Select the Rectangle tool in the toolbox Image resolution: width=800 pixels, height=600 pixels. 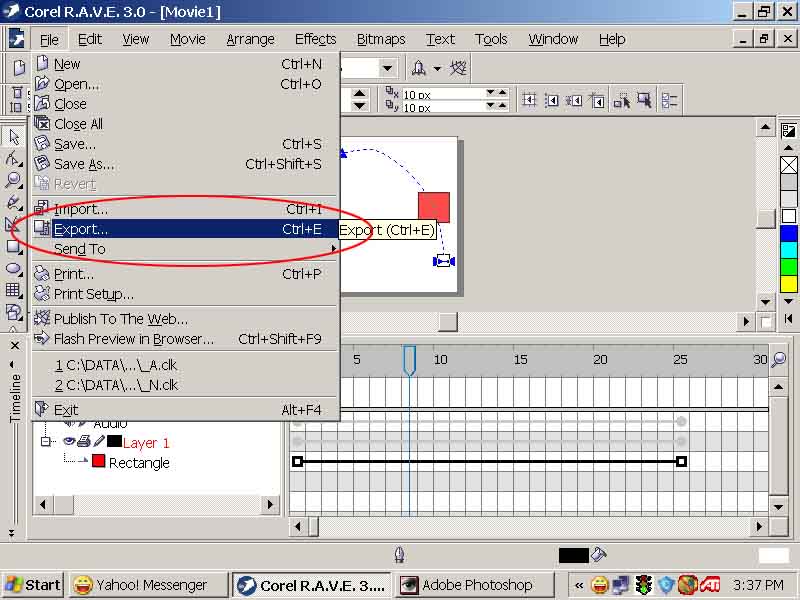click(14, 247)
